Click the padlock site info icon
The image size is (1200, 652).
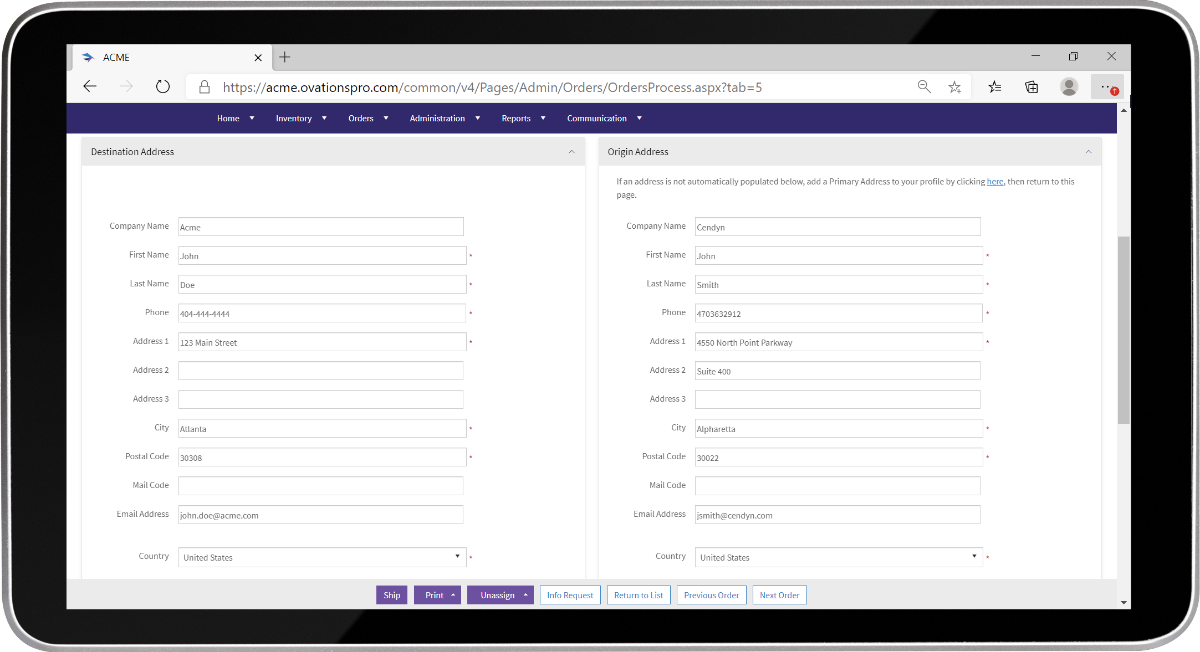(x=204, y=87)
